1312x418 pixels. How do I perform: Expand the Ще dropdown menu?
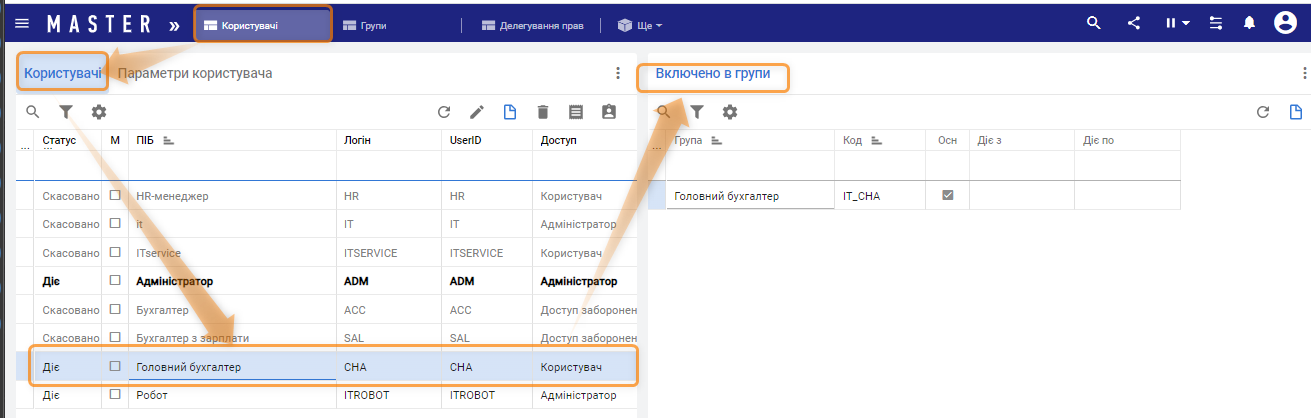(641, 24)
